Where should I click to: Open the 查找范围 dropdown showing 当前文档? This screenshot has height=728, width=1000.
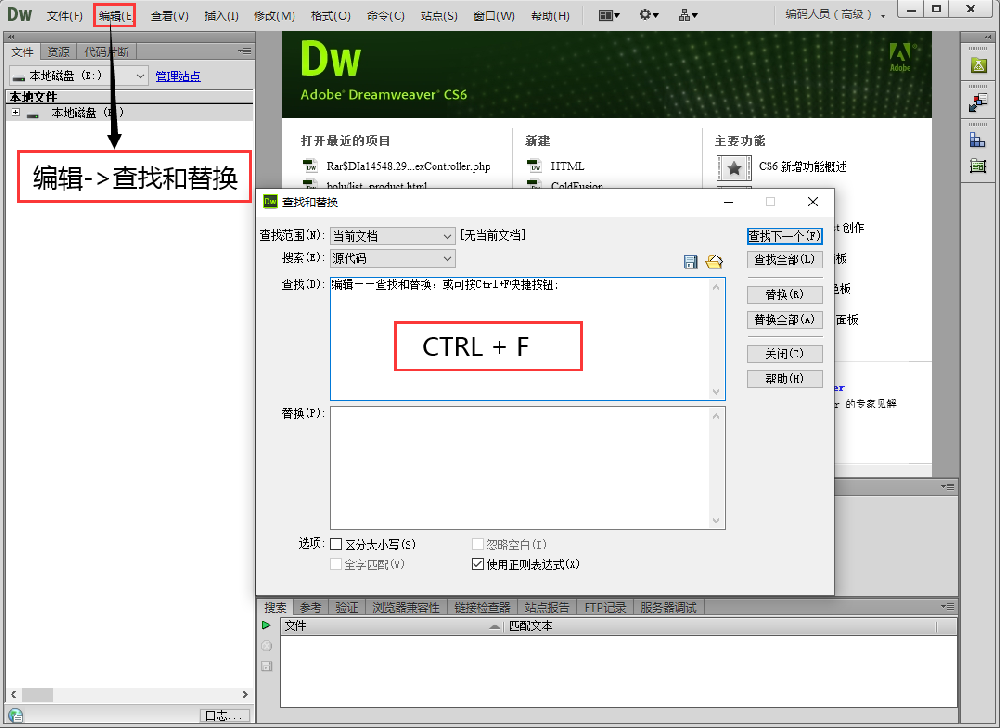tap(393, 236)
